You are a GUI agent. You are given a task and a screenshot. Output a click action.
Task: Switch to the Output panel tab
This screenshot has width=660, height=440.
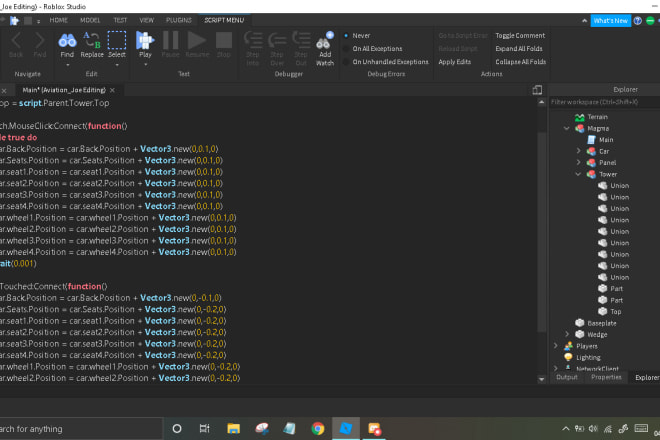pyautogui.click(x=567, y=377)
